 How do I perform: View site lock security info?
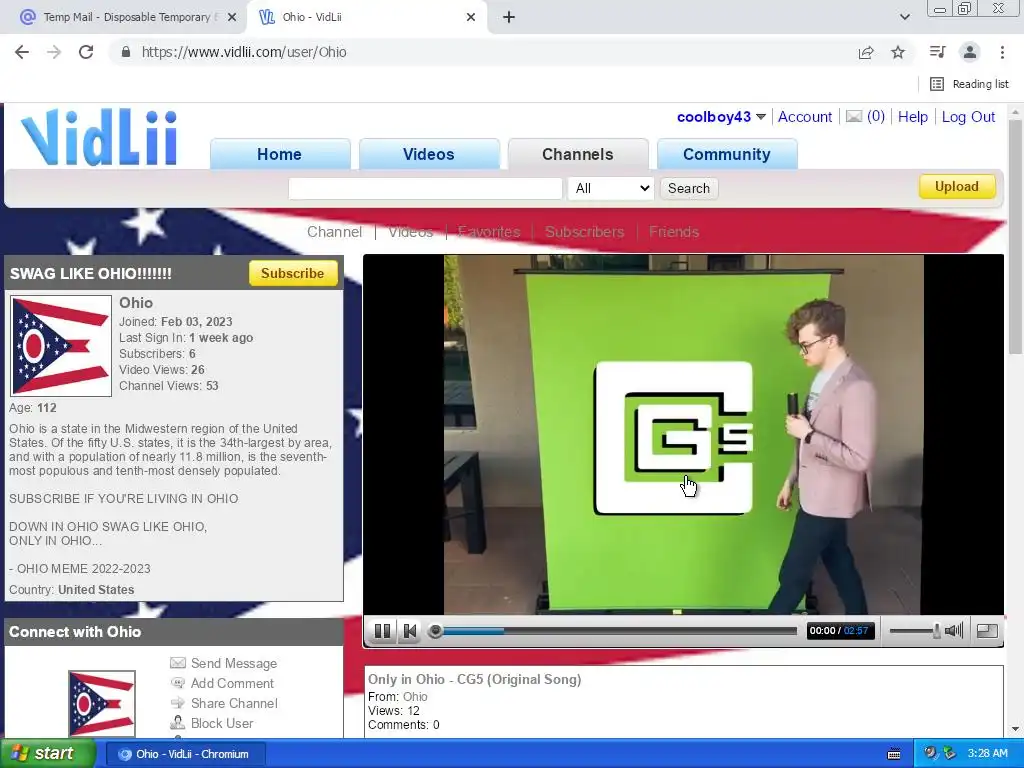(x=126, y=52)
